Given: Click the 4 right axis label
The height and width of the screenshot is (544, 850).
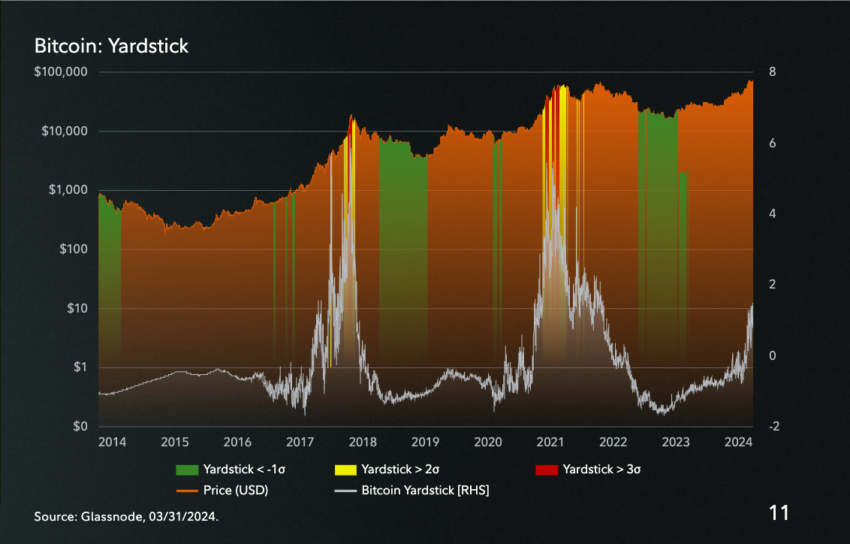Looking at the screenshot, I should point(772,214).
